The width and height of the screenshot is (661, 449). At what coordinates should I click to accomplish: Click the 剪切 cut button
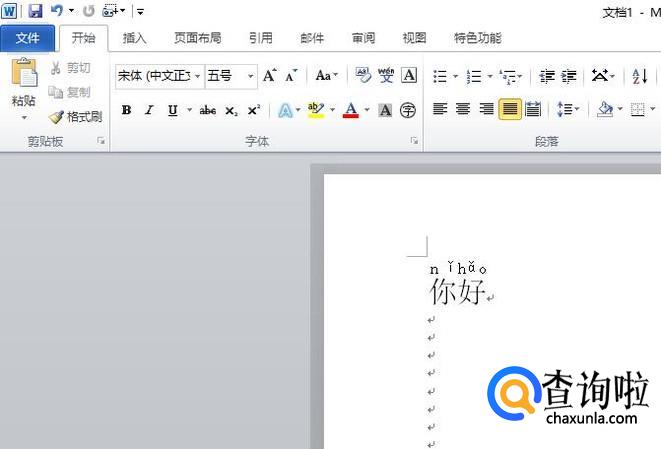click(70, 68)
